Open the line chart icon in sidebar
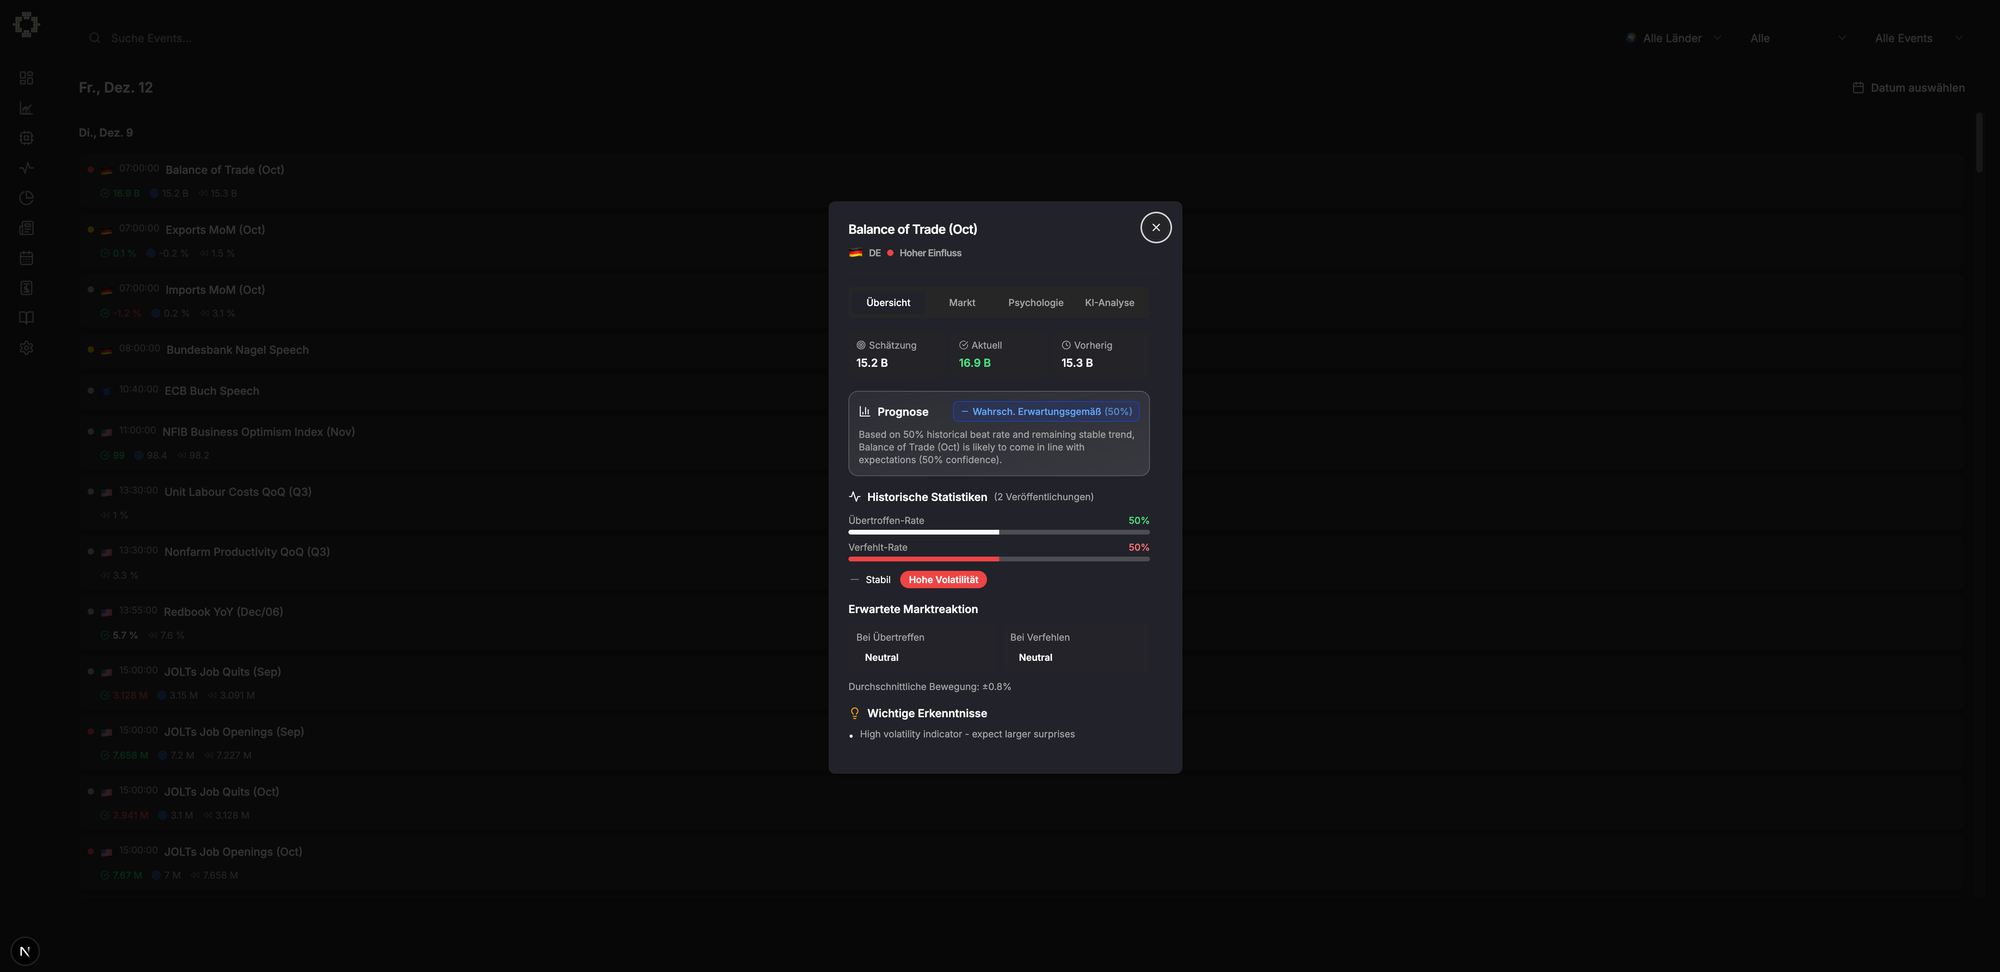2000x972 pixels. [x=26, y=108]
